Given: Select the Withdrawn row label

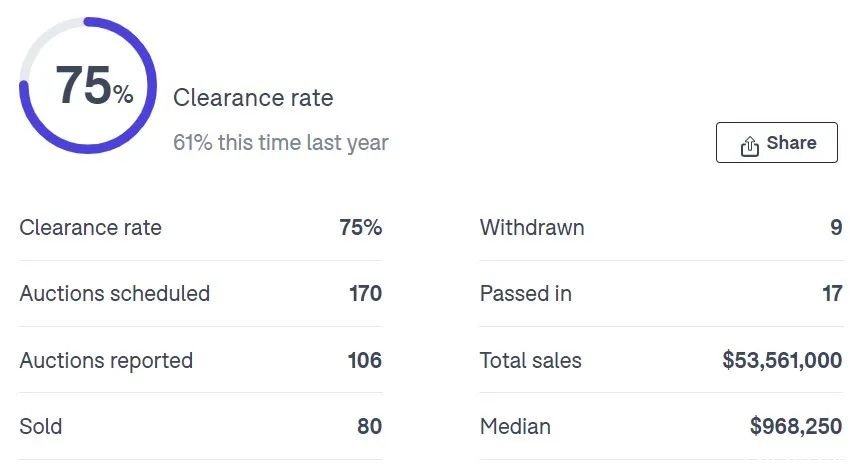Looking at the screenshot, I should pyautogui.click(x=532, y=227).
